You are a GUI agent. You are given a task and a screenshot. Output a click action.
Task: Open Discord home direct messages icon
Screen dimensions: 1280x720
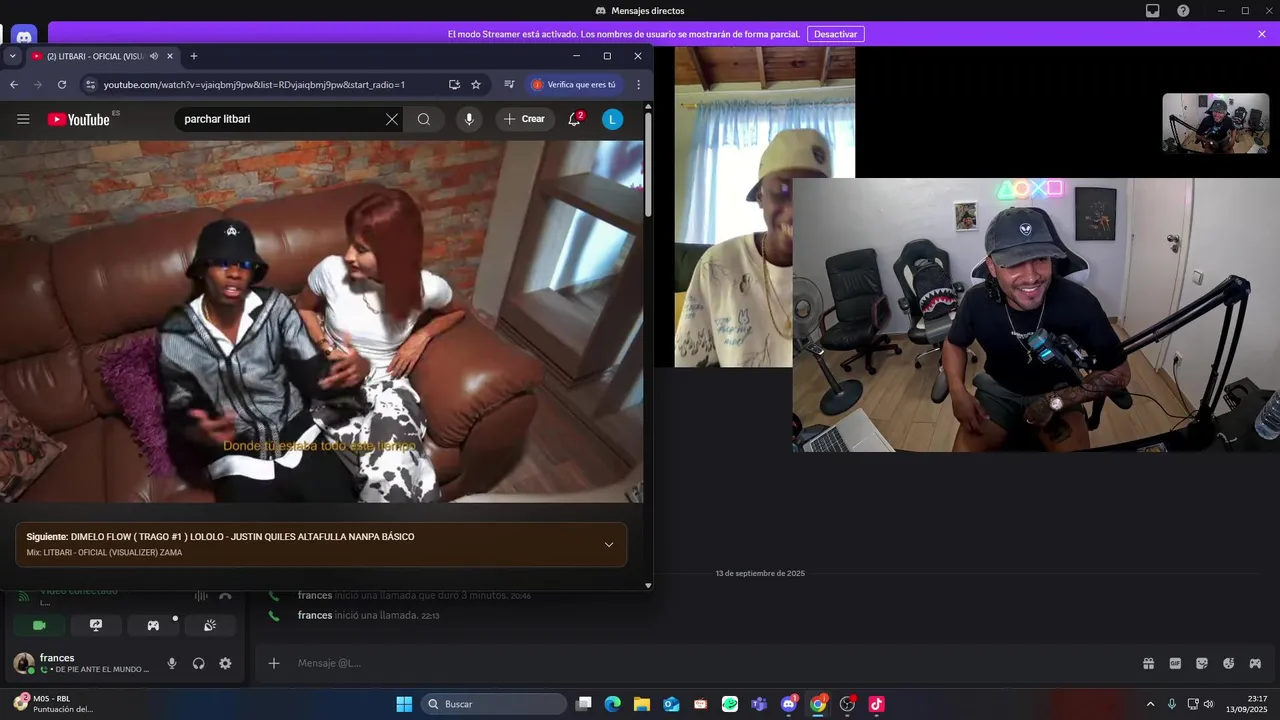[24, 37]
